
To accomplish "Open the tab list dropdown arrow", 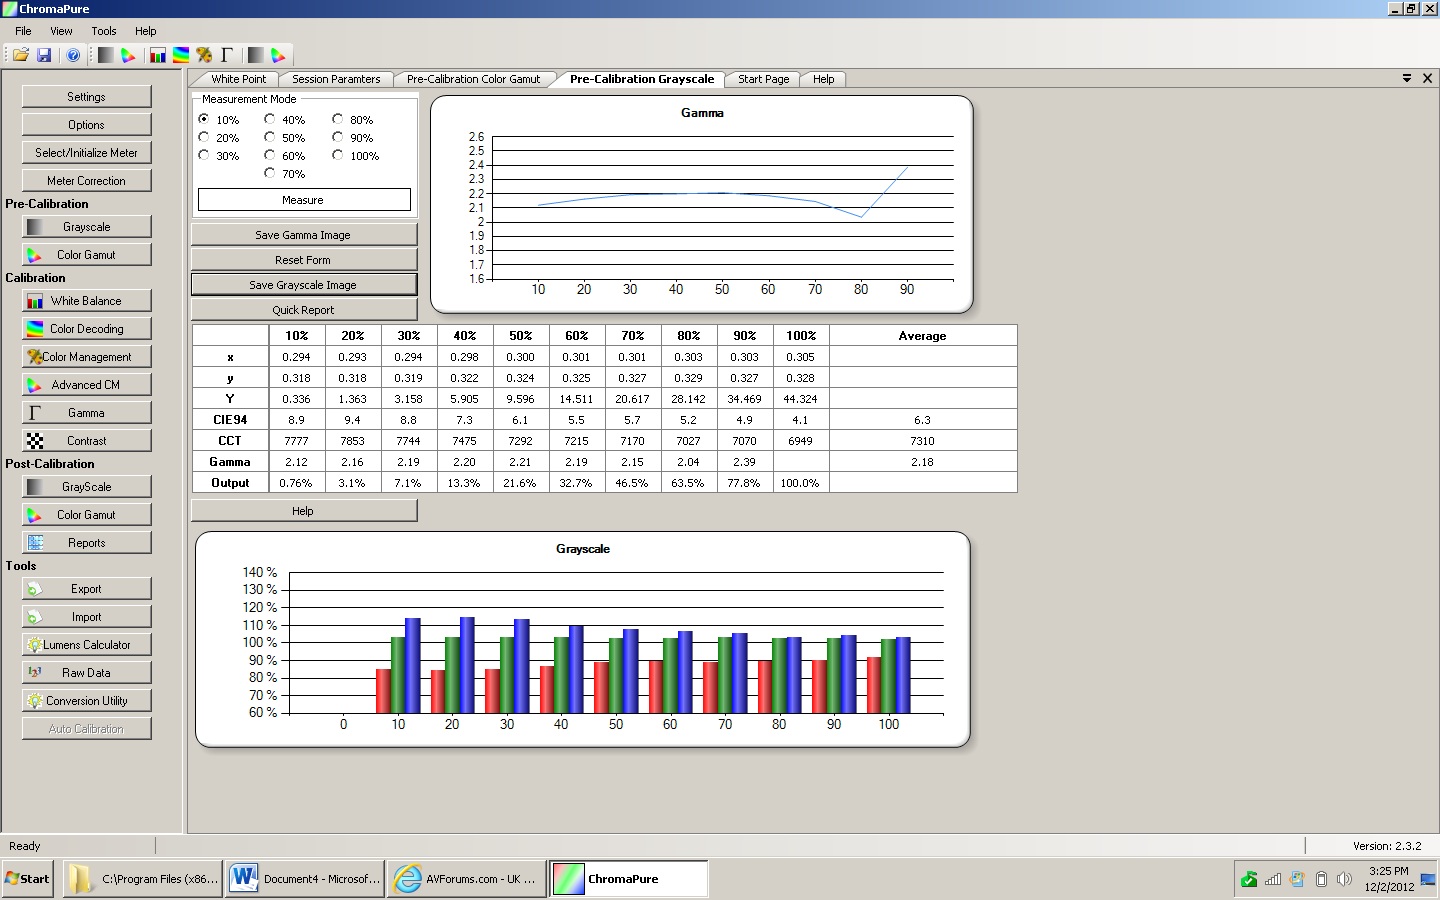I will (x=1407, y=78).
